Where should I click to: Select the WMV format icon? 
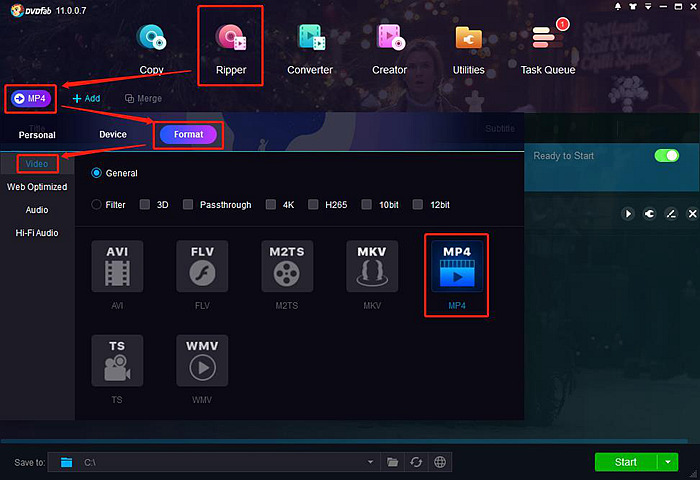pyautogui.click(x=202, y=361)
